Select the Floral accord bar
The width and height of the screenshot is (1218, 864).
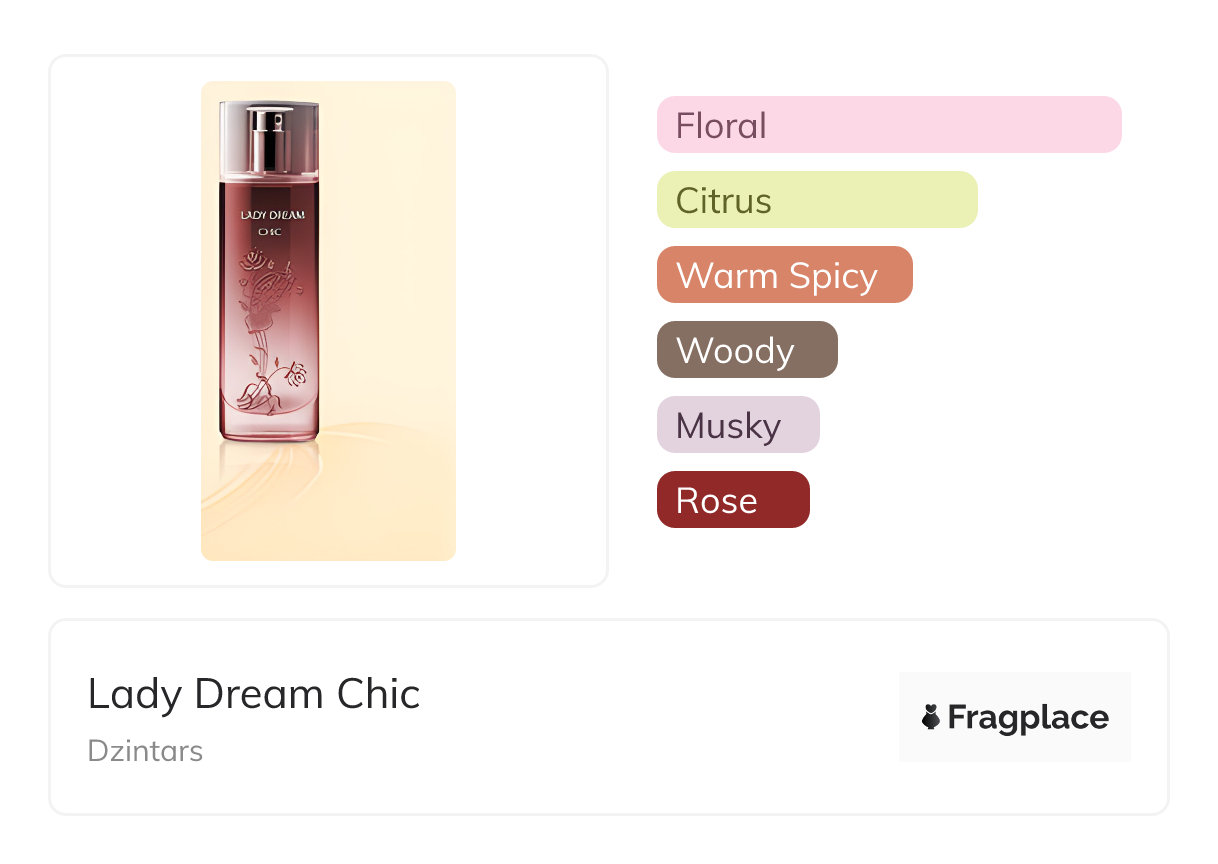click(888, 125)
